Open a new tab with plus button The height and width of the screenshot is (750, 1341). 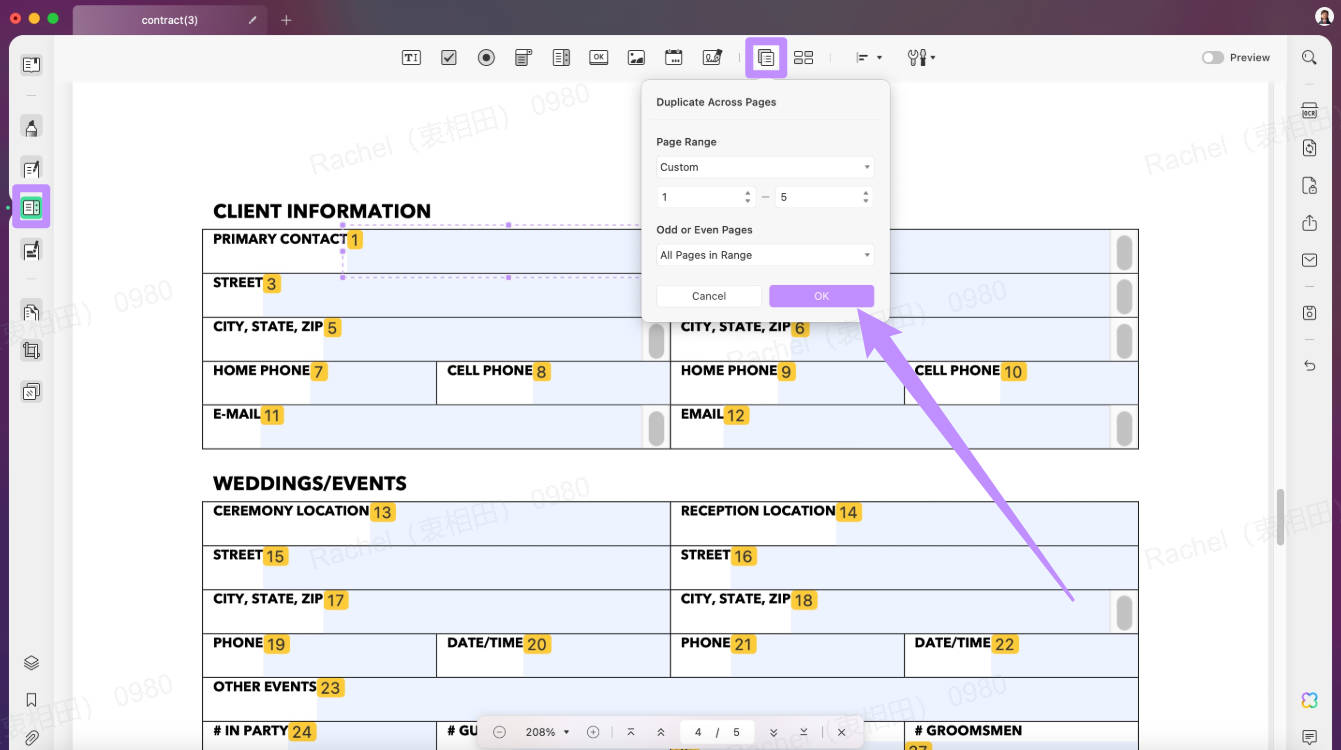[x=286, y=20]
